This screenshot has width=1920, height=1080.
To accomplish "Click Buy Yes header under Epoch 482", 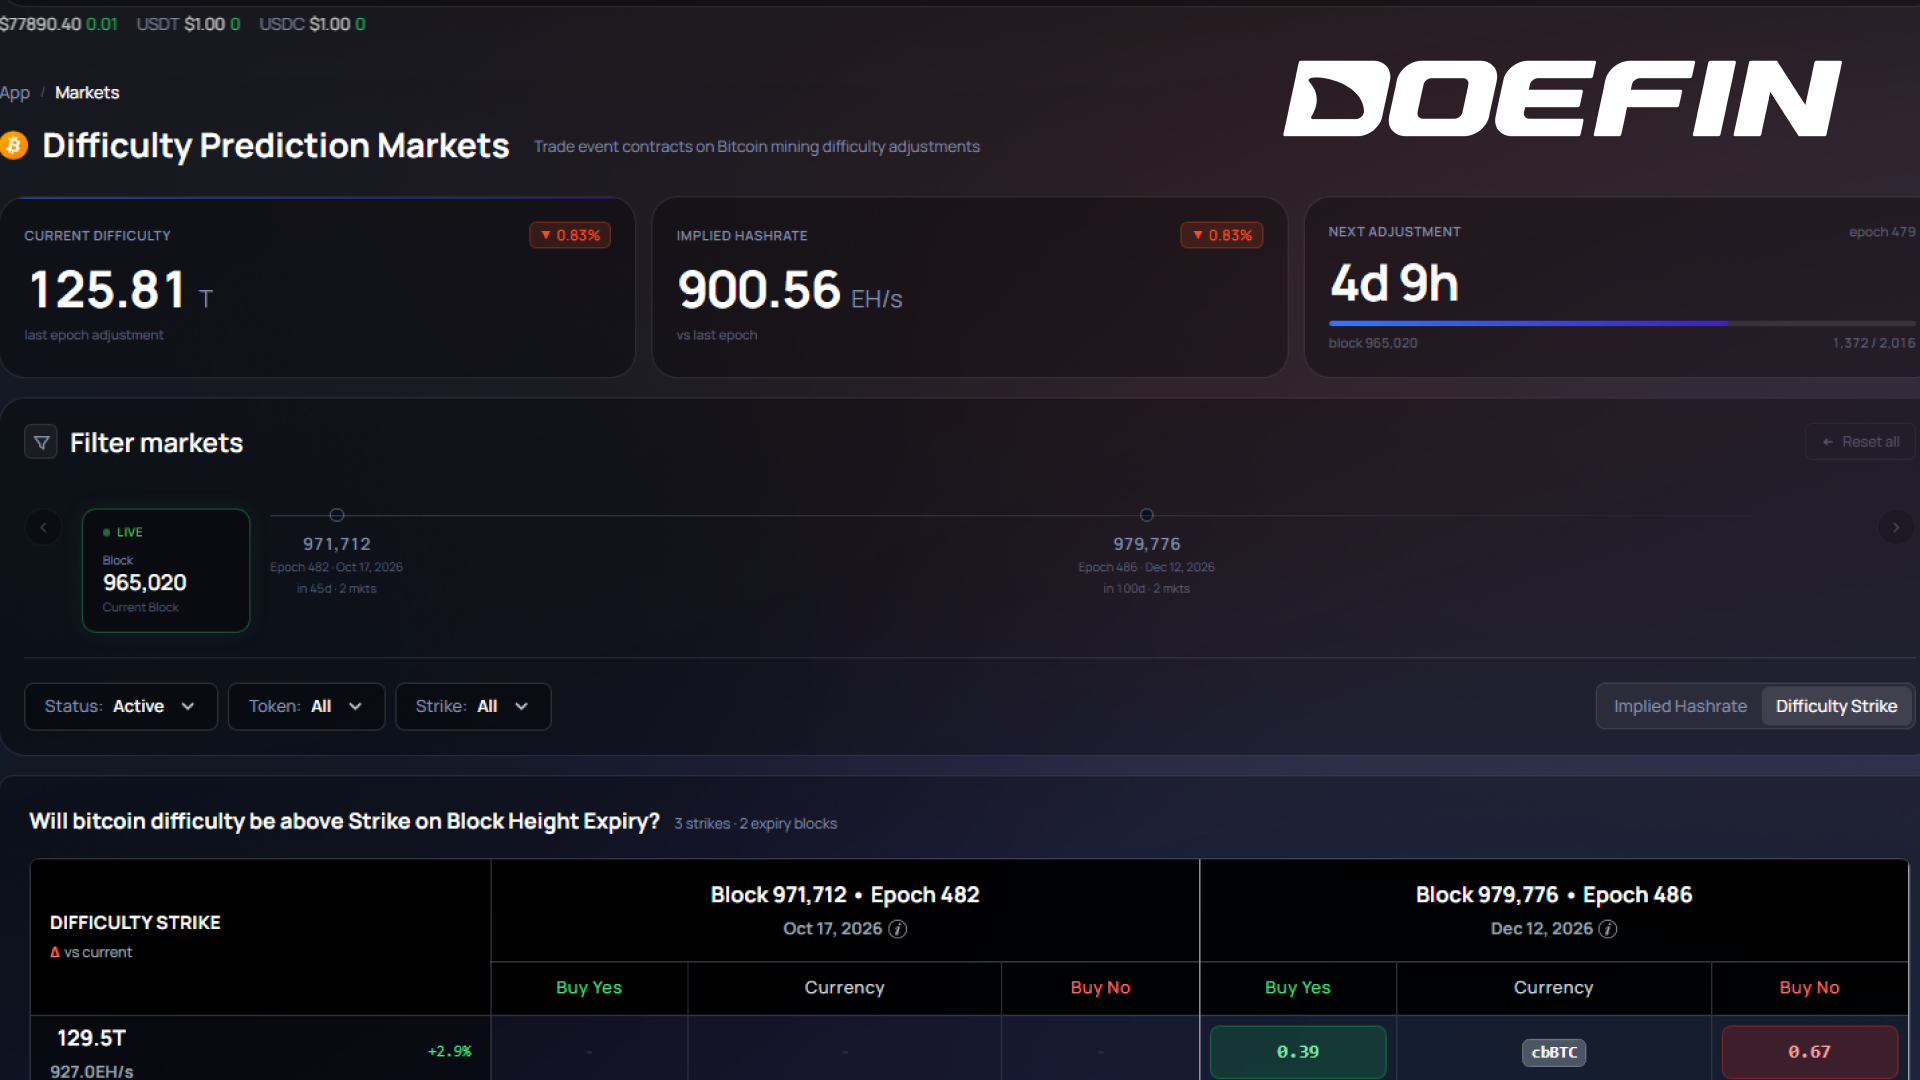I will [x=589, y=988].
